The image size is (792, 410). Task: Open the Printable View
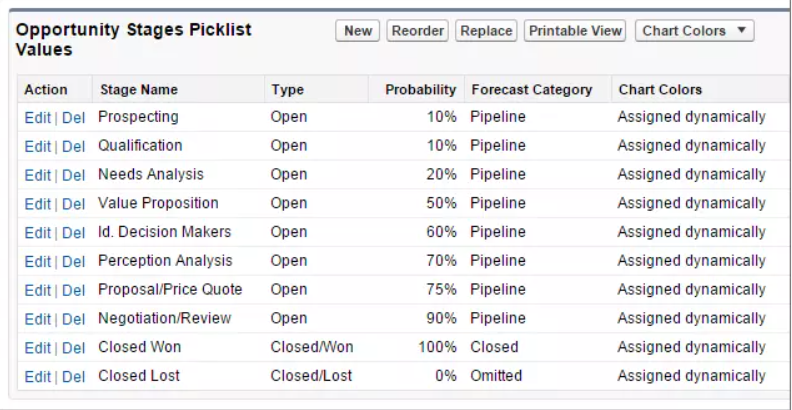point(575,31)
